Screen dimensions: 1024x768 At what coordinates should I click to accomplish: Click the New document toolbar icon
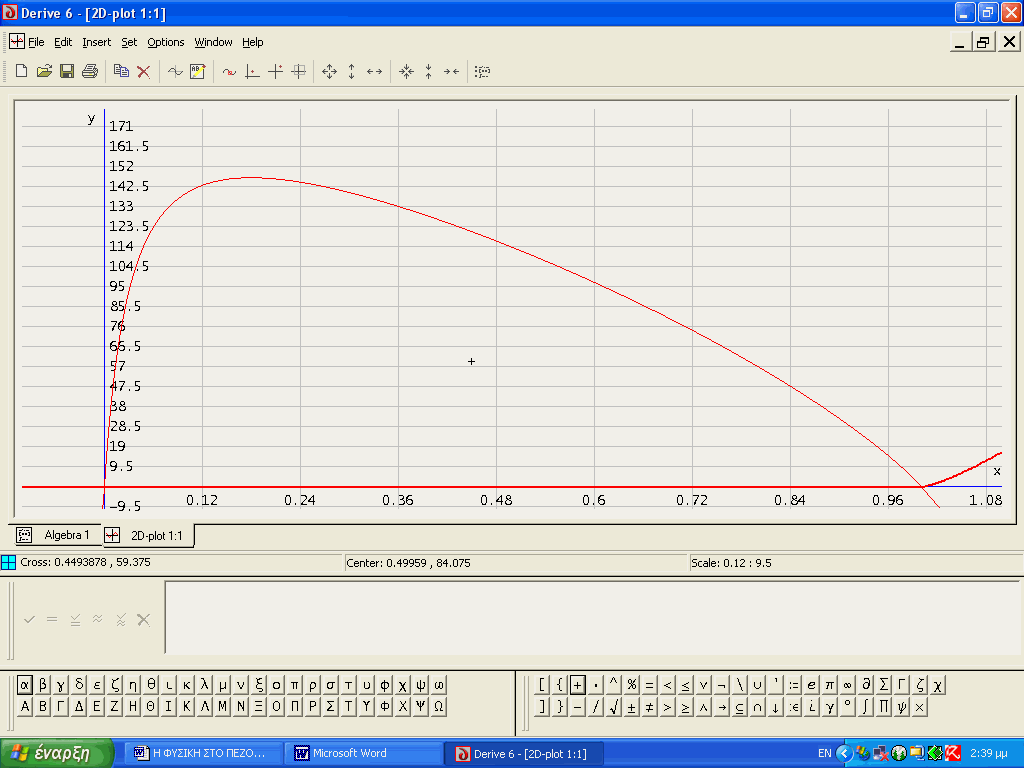pos(21,71)
